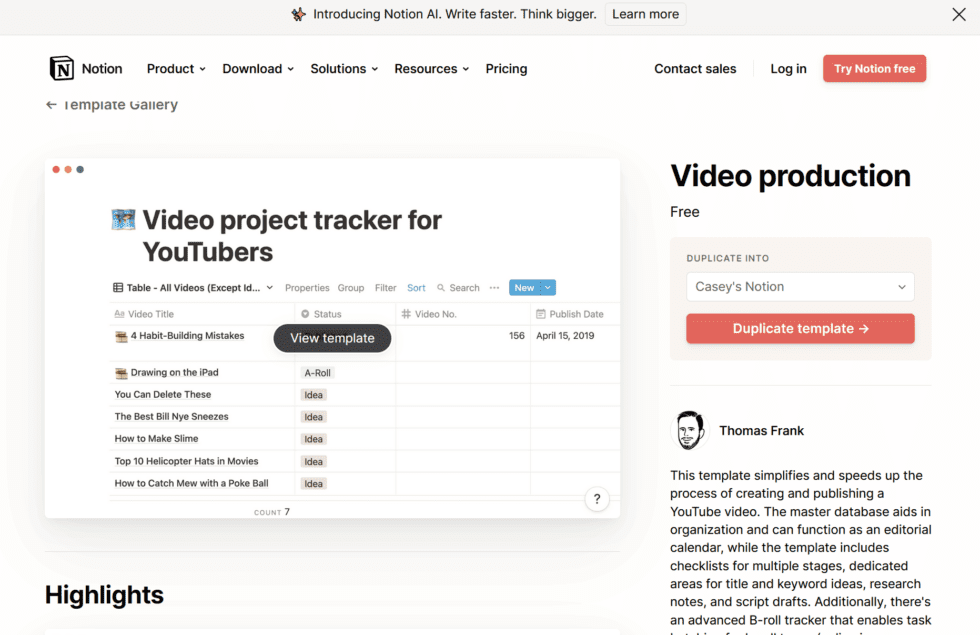The height and width of the screenshot is (635, 980).
Task: Open the Casey's Notion workspace dropdown
Action: 800,287
